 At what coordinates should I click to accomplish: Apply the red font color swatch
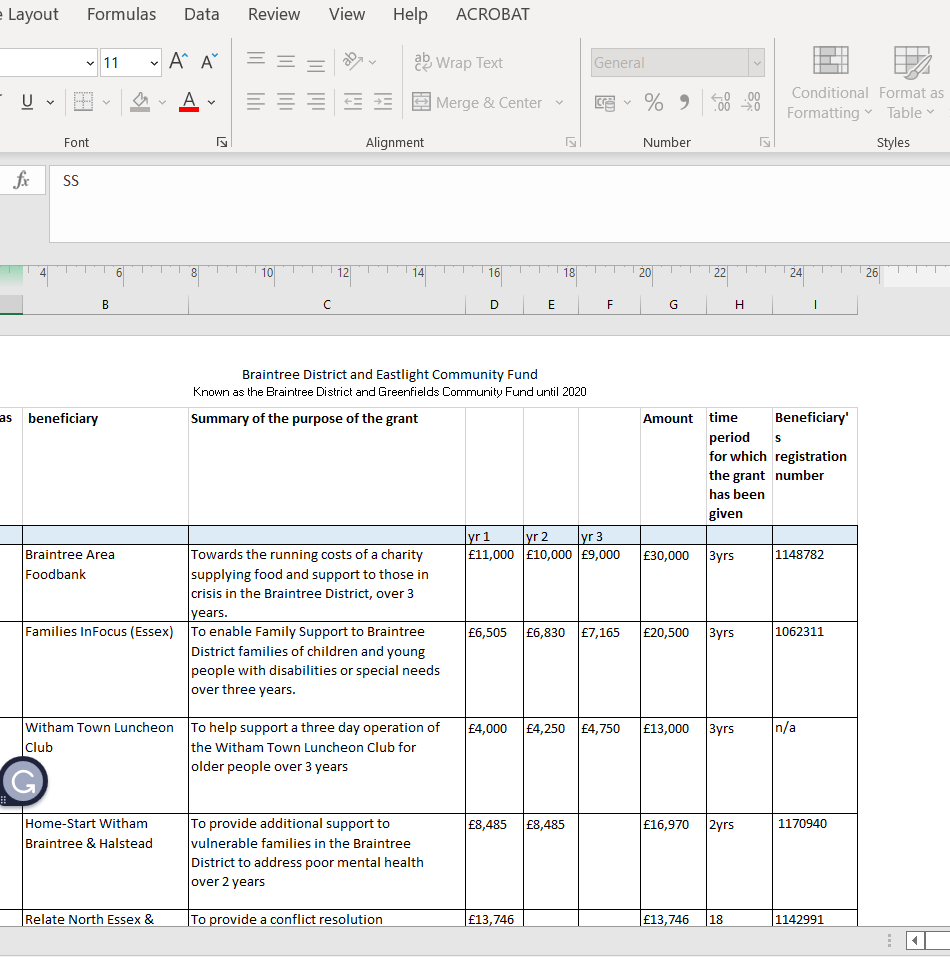point(189,102)
